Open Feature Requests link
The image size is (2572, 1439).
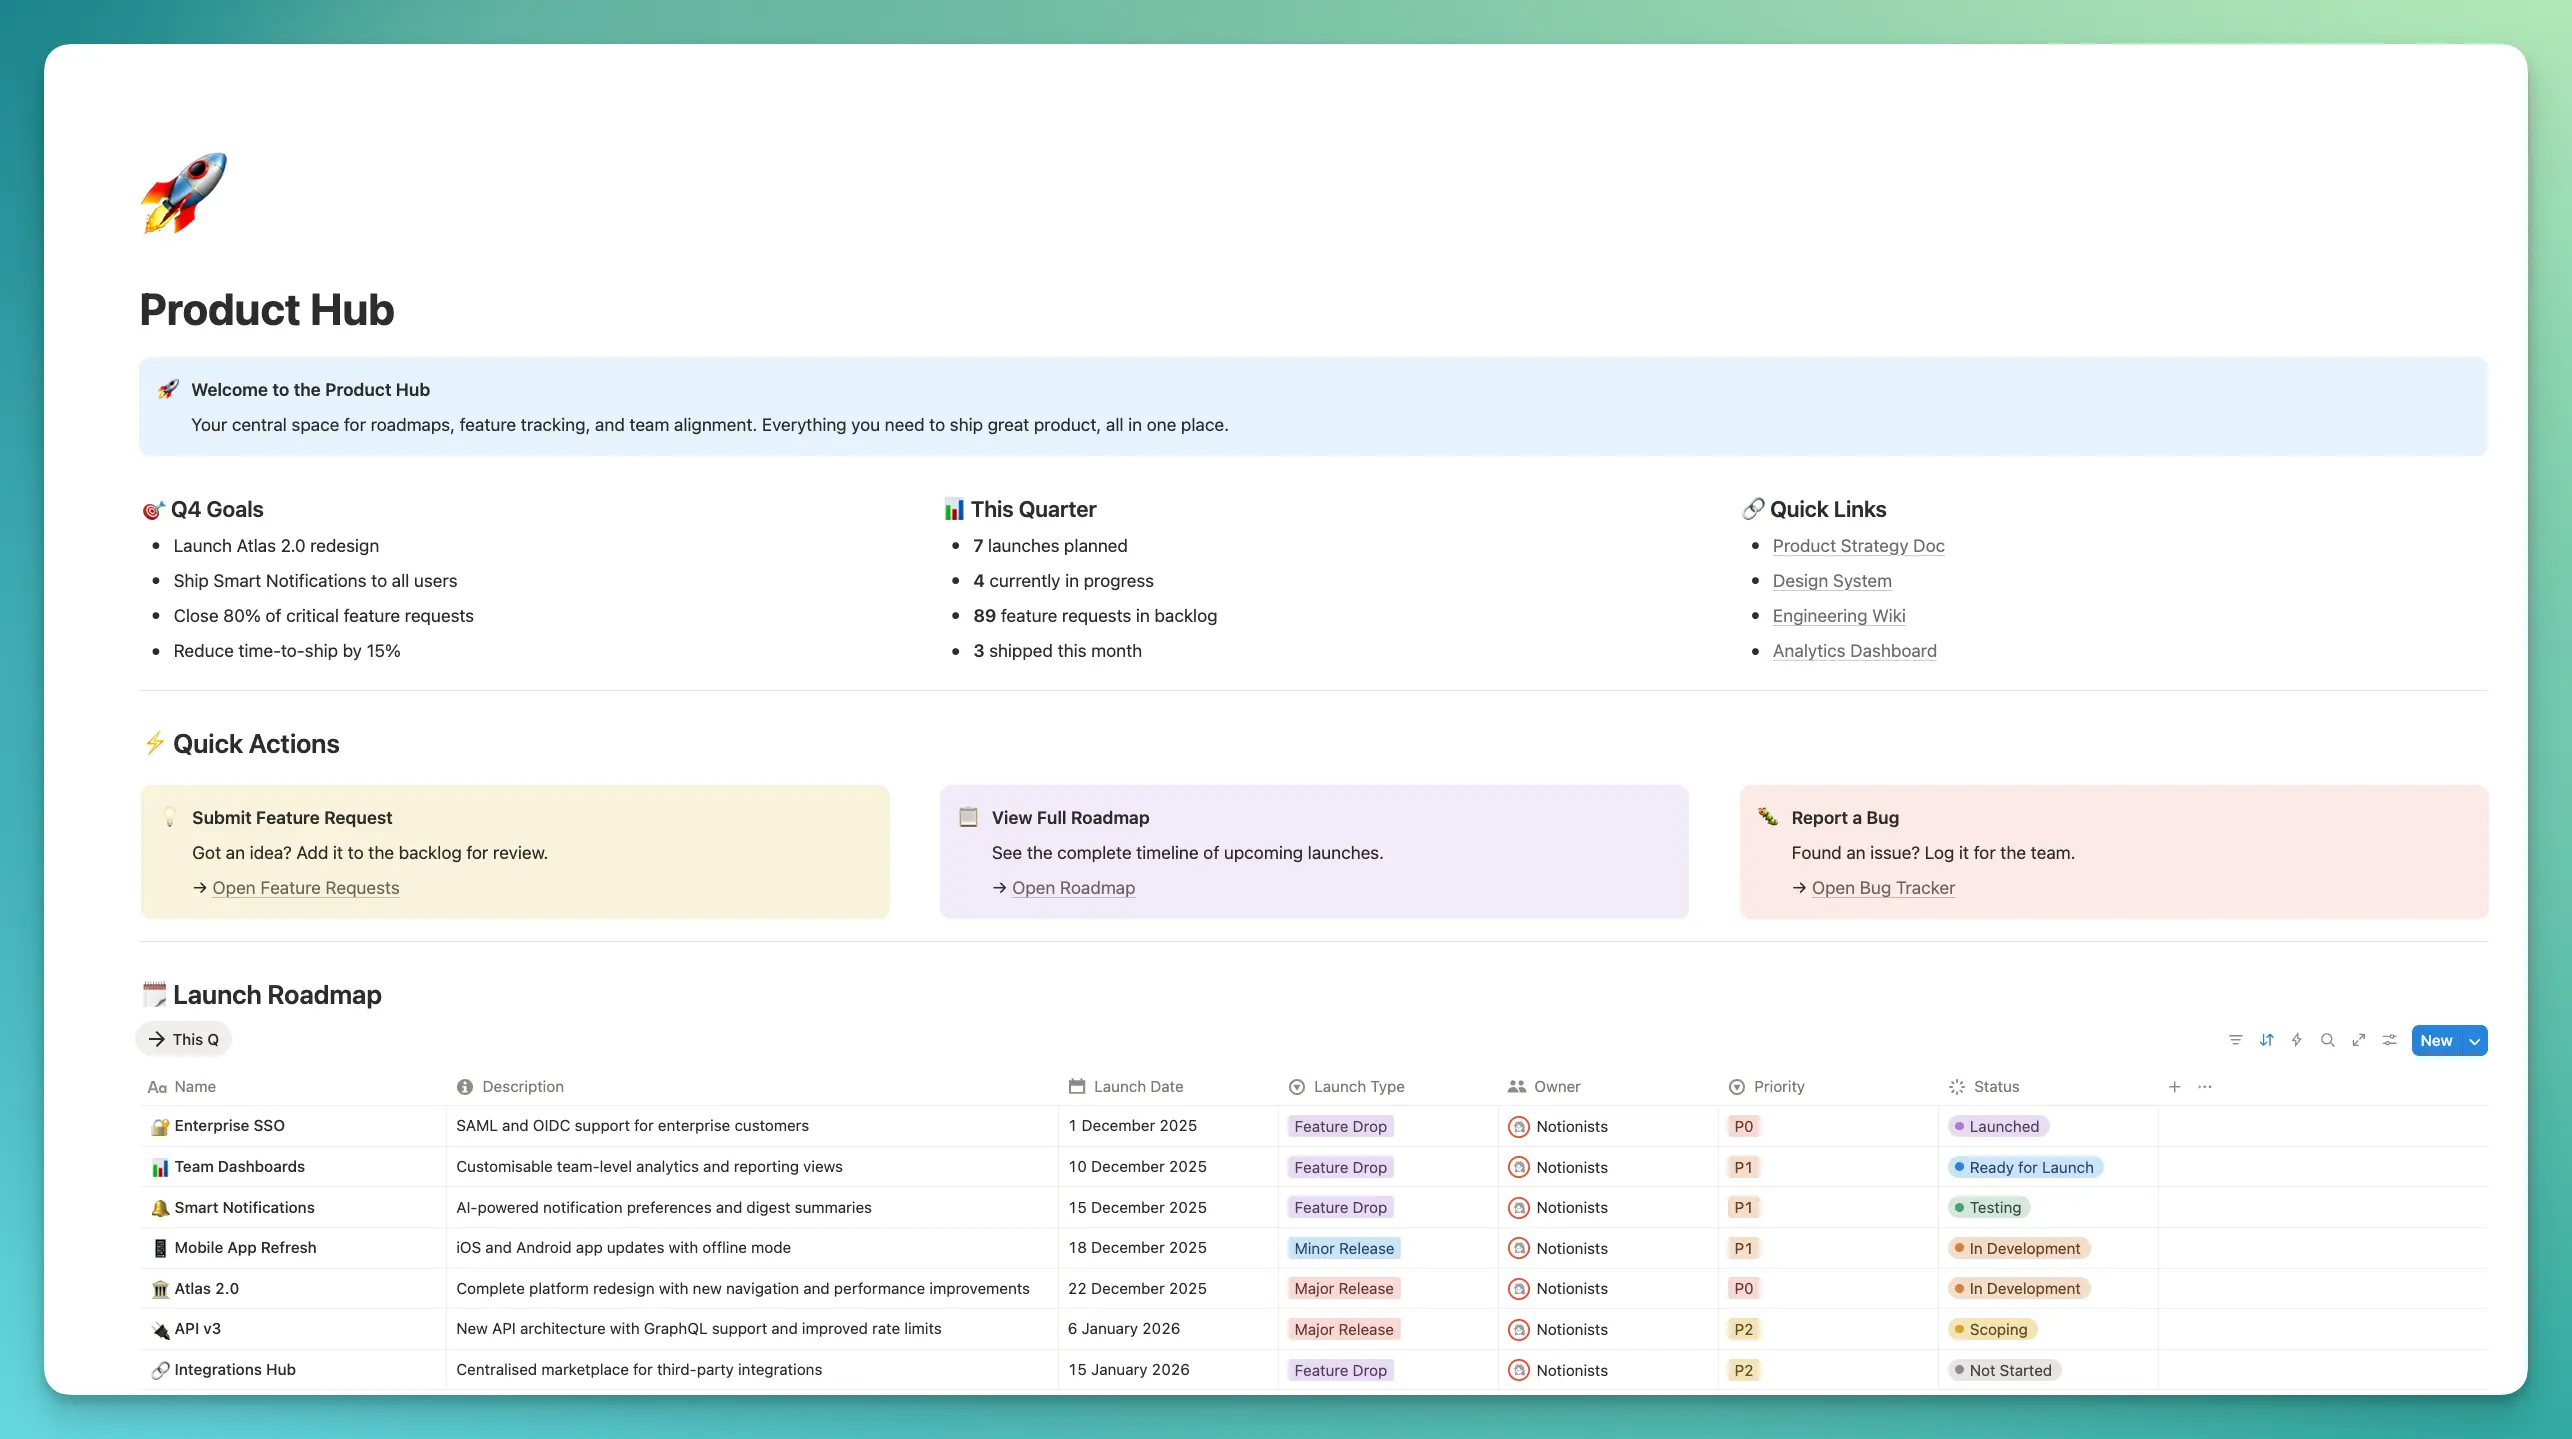click(x=305, y=887)
